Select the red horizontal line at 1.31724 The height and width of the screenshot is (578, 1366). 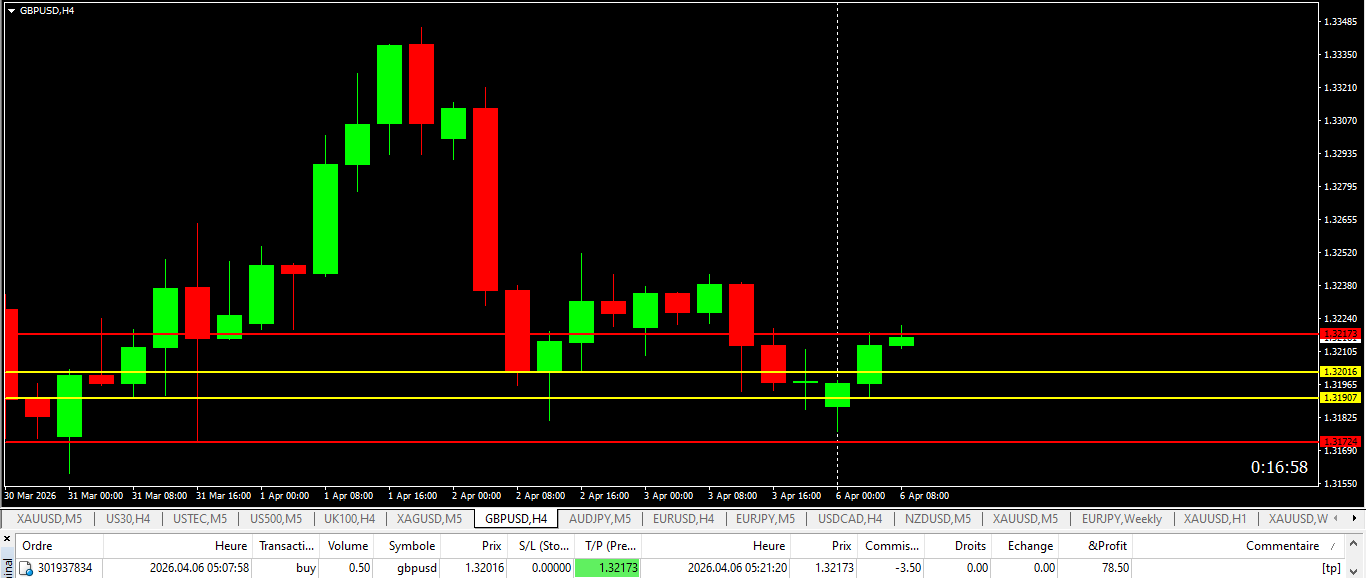660,442
